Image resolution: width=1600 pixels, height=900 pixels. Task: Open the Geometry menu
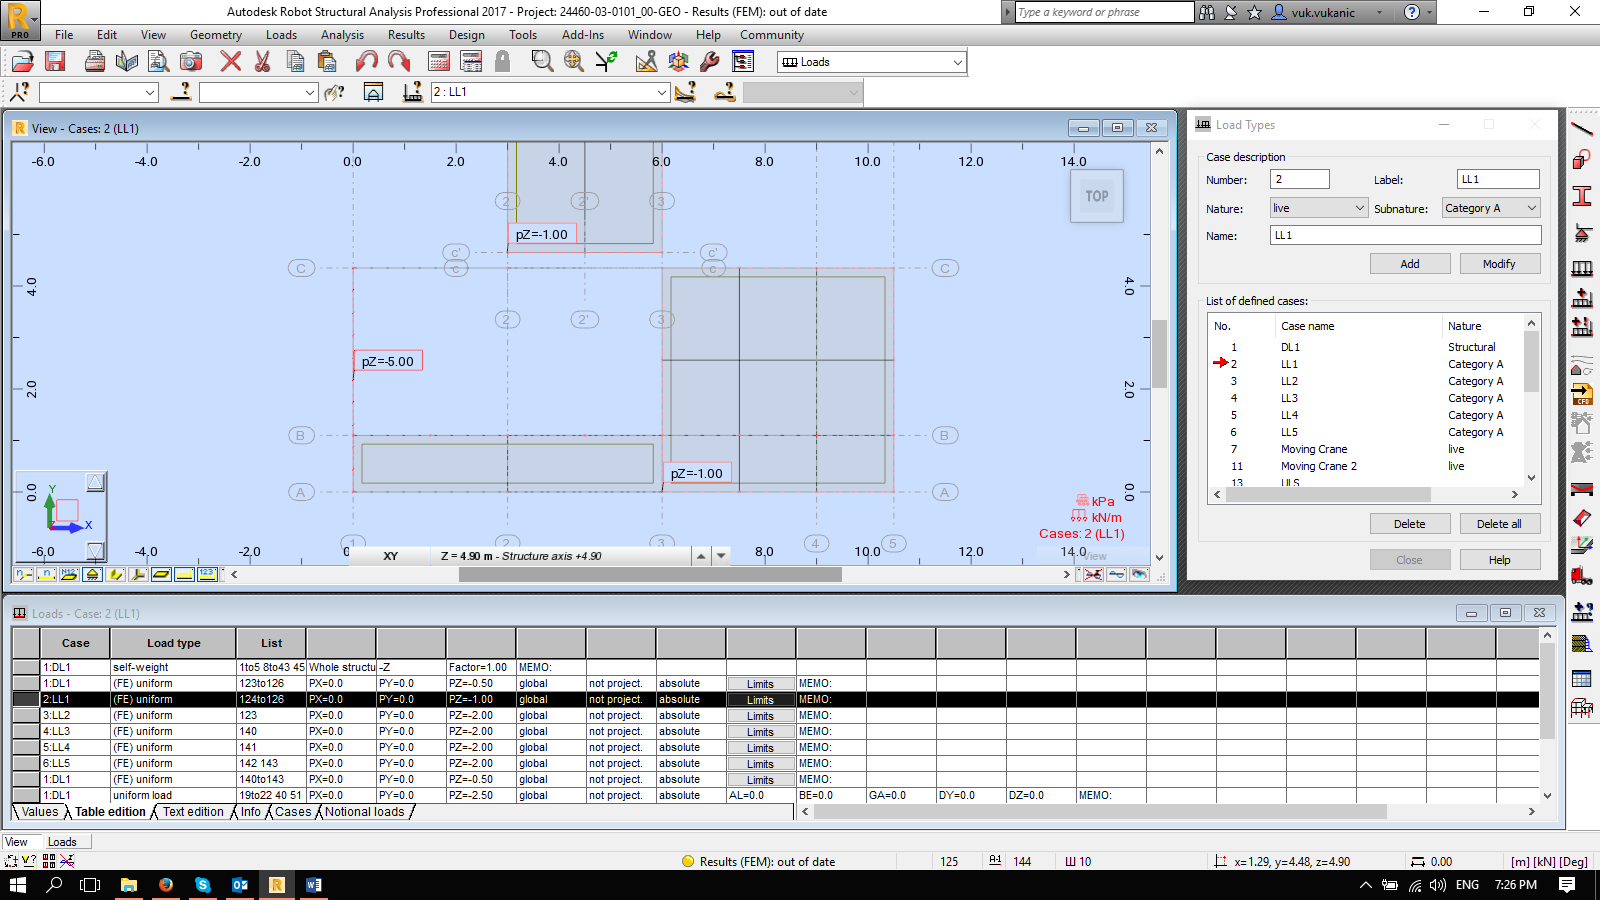pyautogui.click(x=215, y=34)
